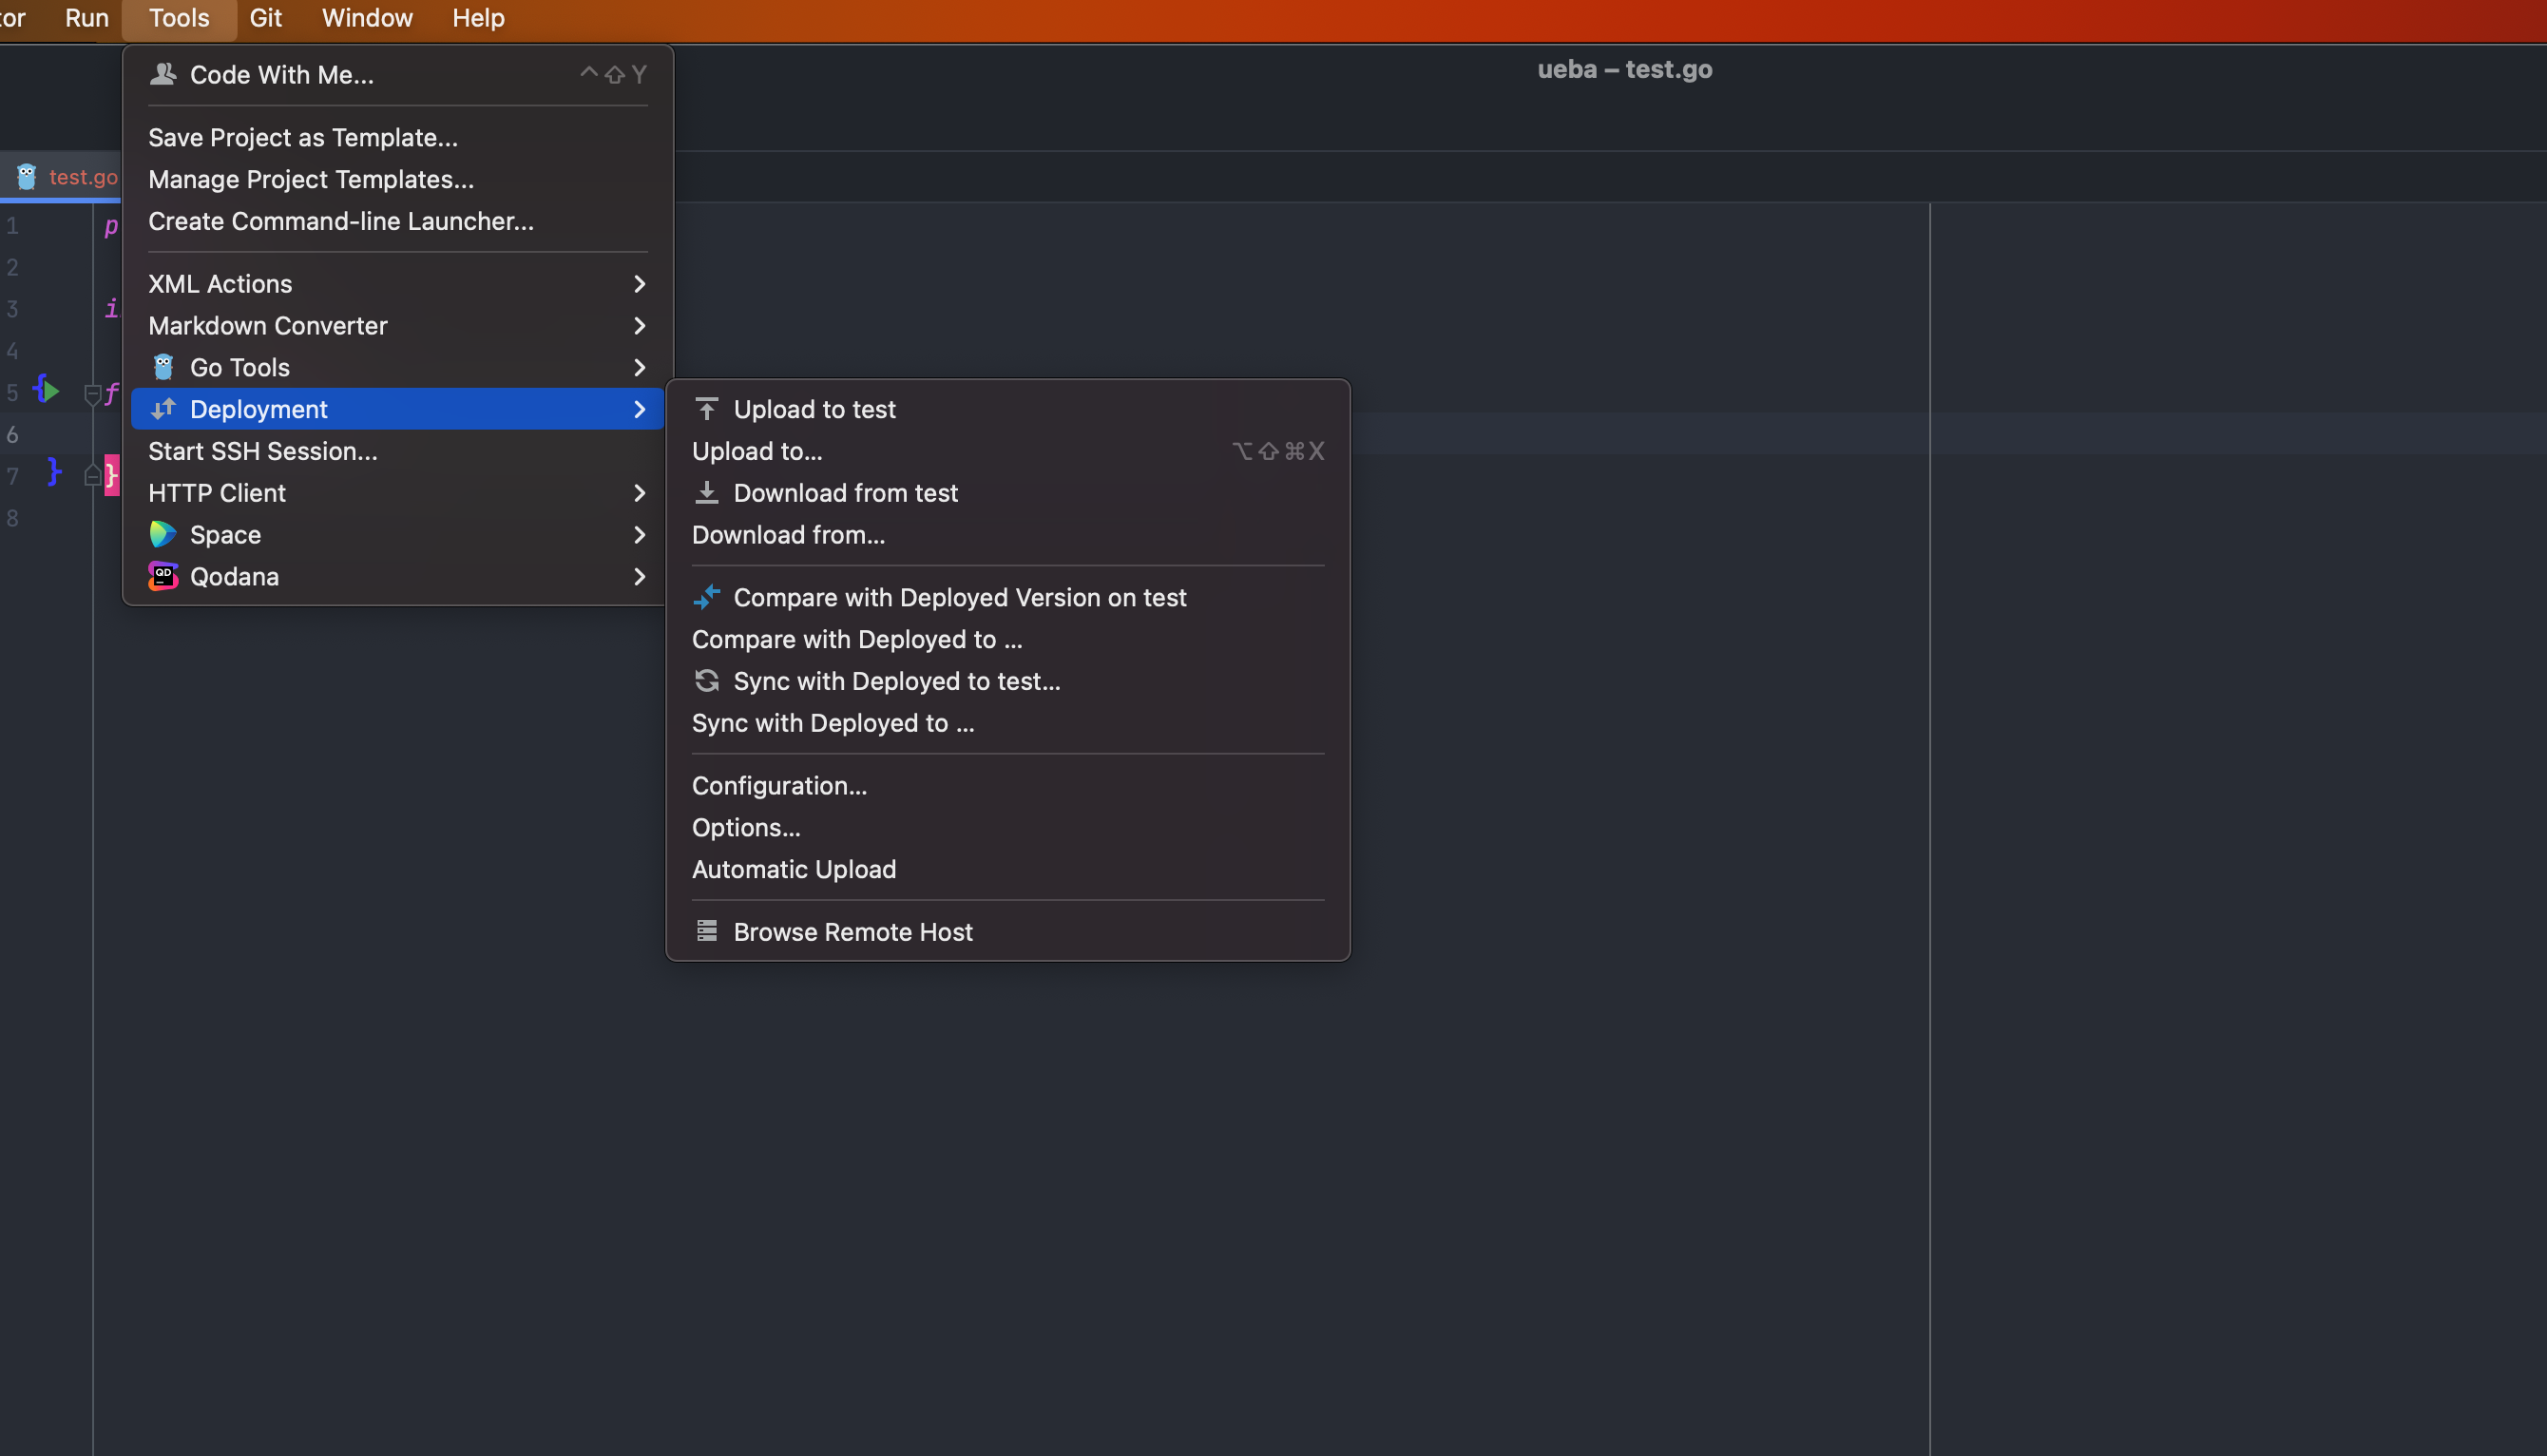Click the Compare with Deployed Version icon

pyautogui.click(x=706, y=597)
